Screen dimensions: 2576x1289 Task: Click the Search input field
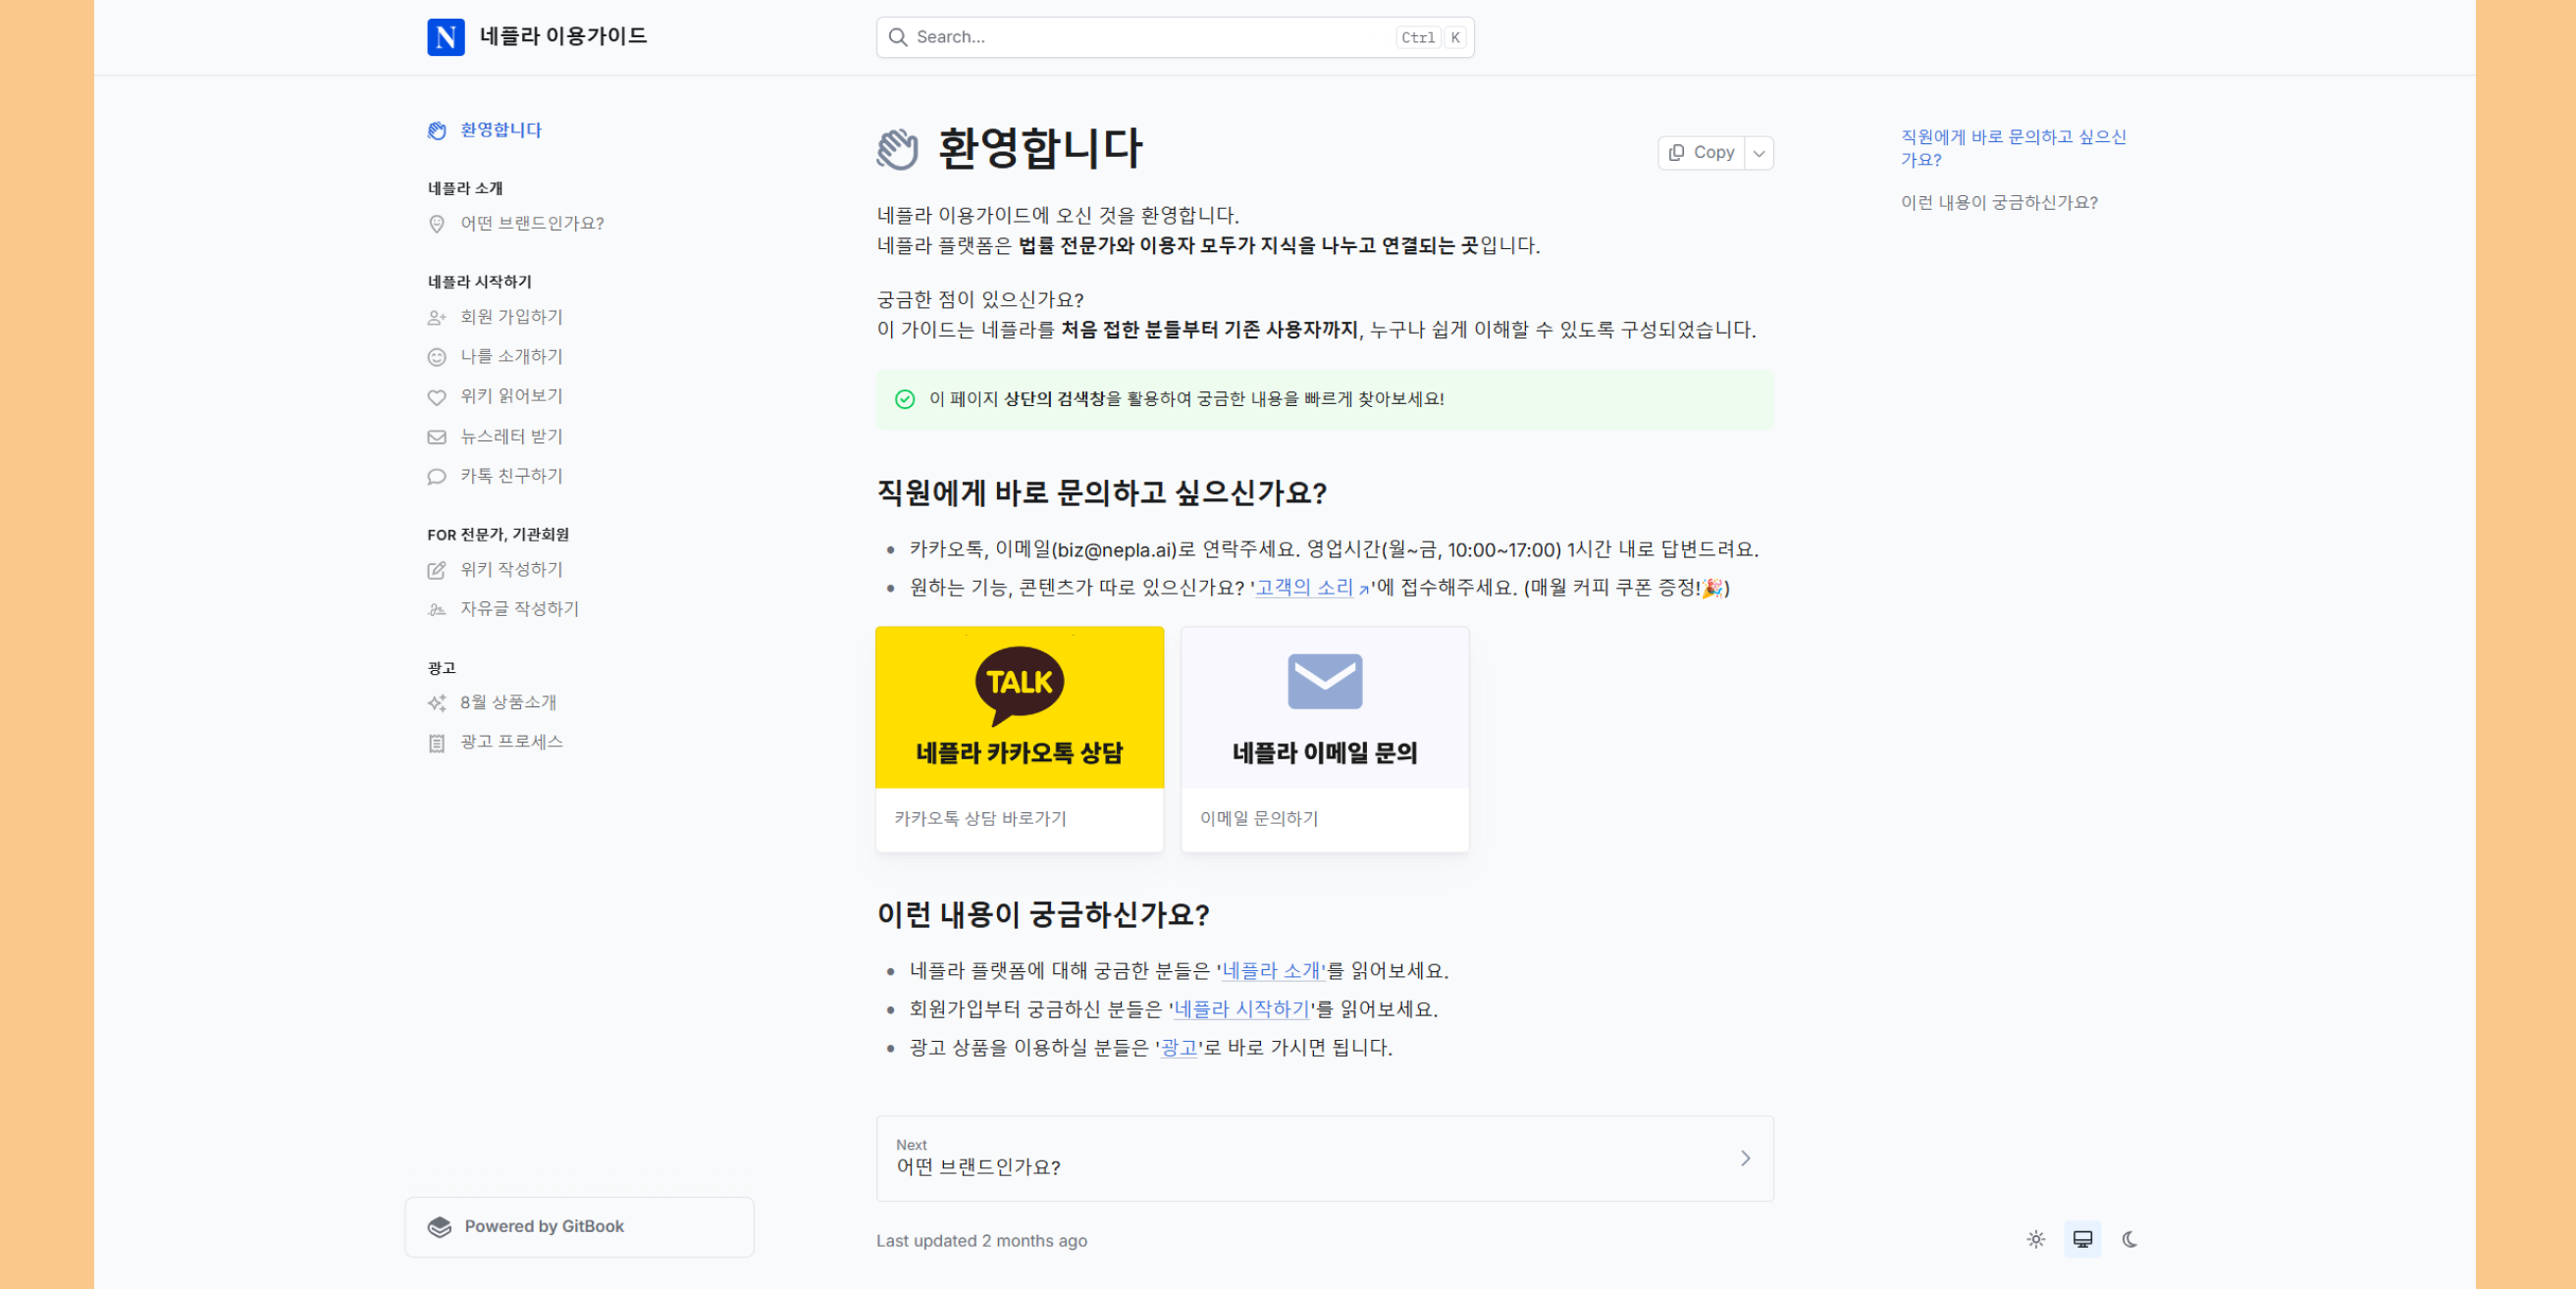coord(1150,37)
